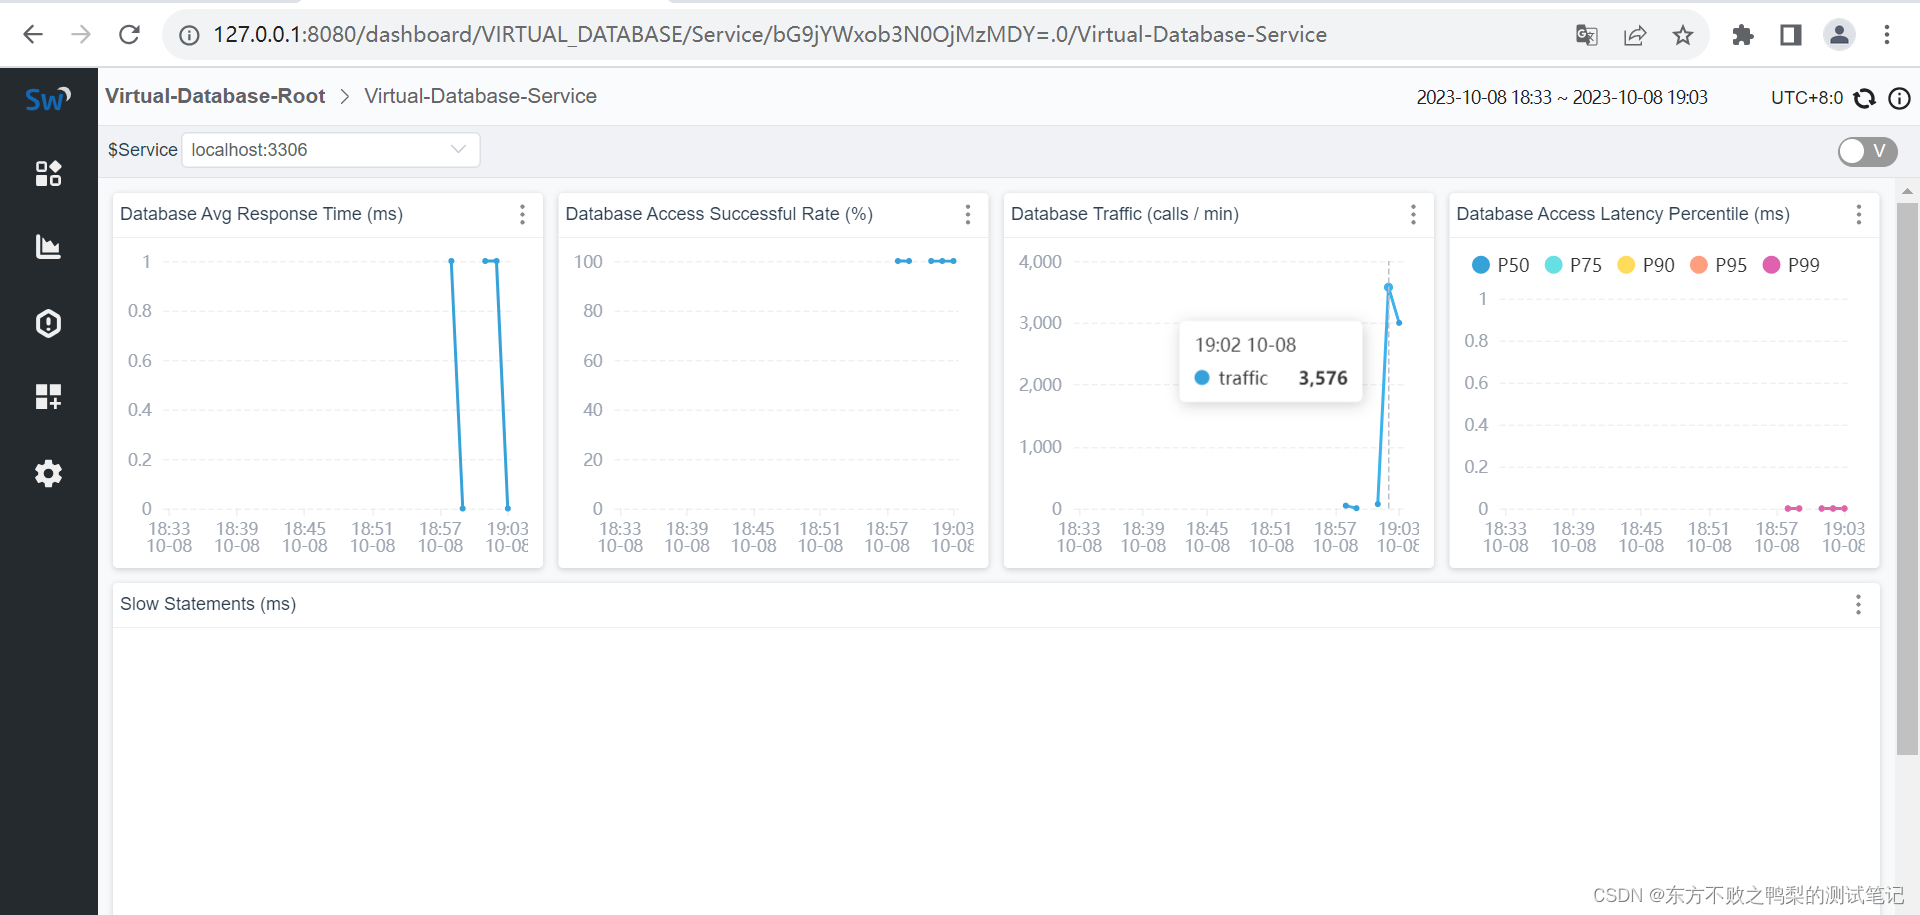Go forward in browser history
The height and width of the screenshot is (915, 1920).
pyautogui.click(x=81, y=35)
